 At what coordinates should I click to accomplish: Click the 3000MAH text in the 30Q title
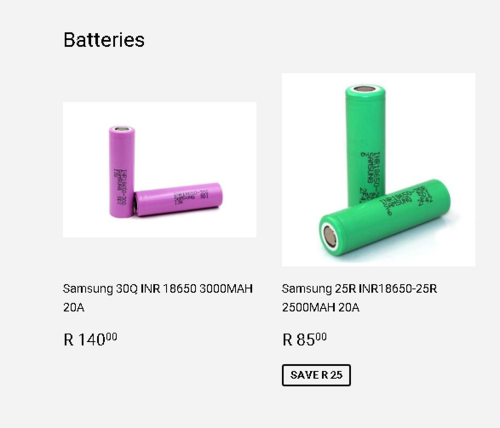(226, 288)
